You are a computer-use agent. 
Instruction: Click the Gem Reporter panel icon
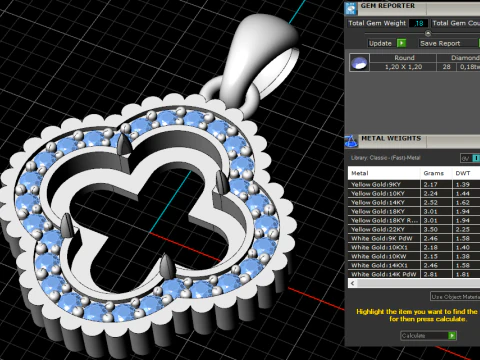pos(351,8)
